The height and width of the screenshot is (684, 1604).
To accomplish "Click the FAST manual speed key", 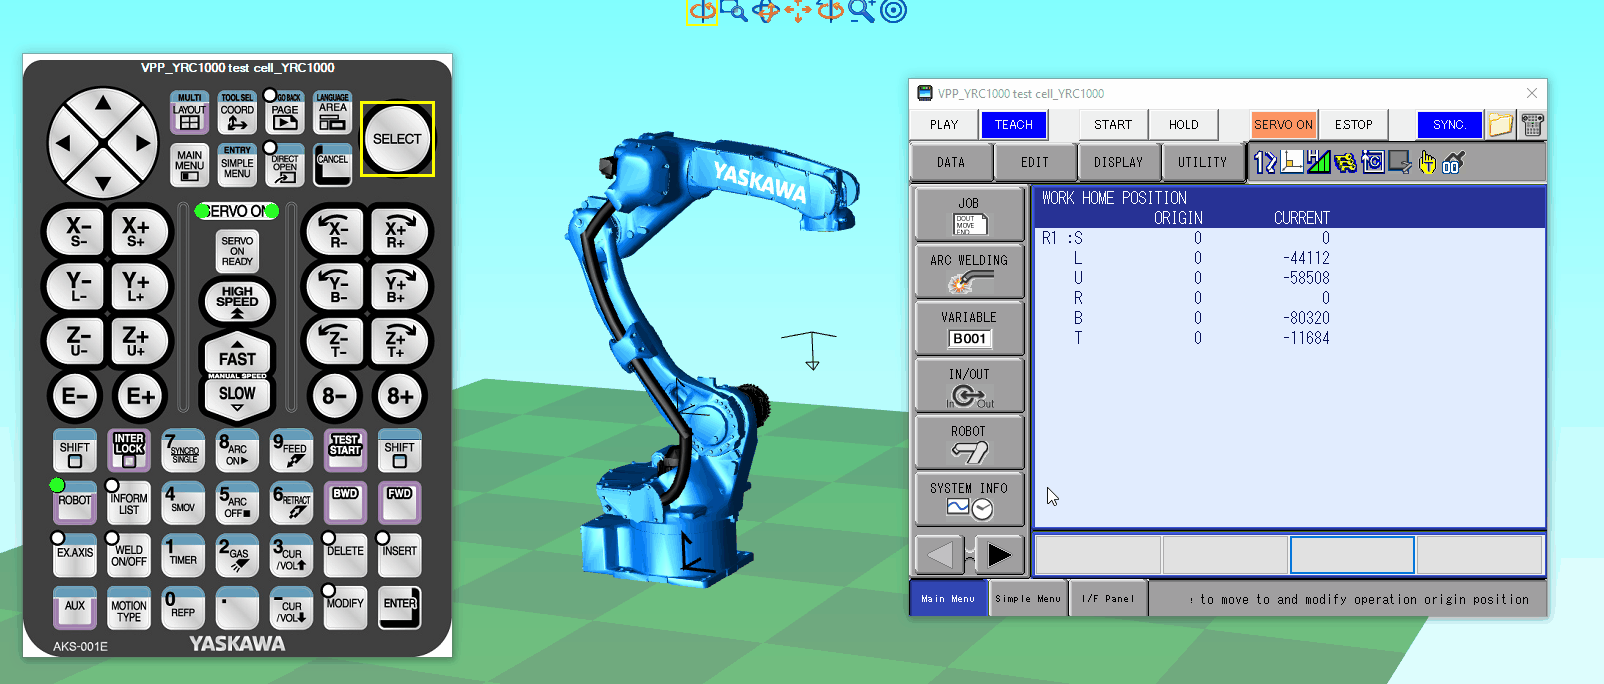I will (x=237, y=356).
